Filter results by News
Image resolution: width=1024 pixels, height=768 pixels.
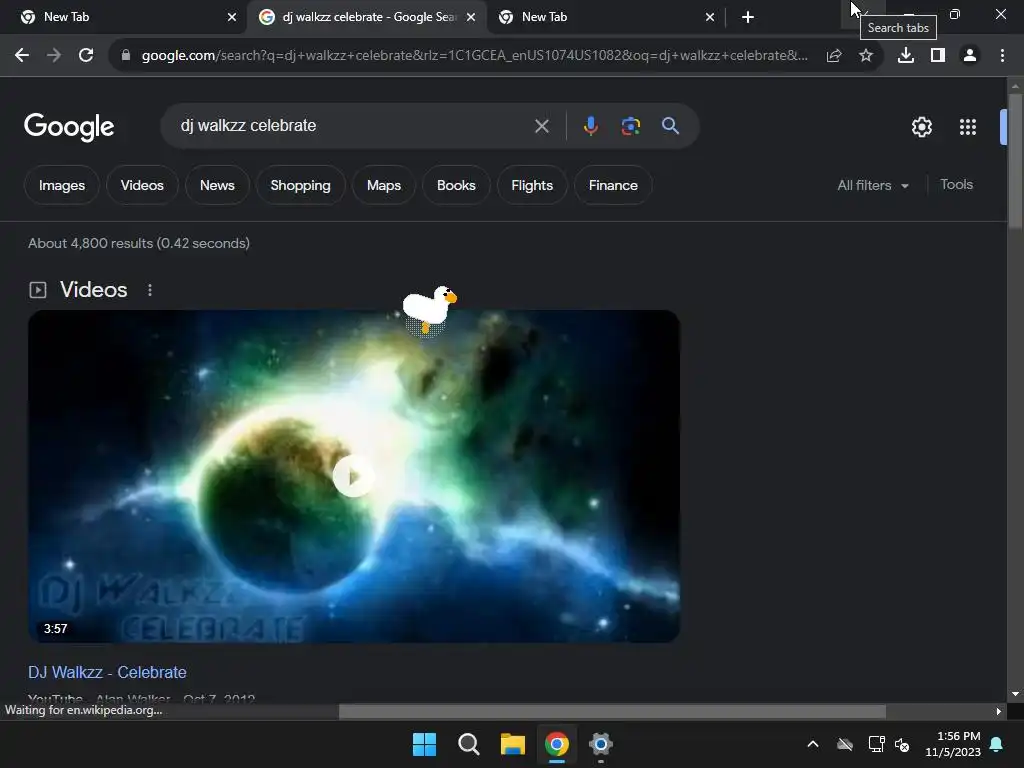tap(217, 185)
